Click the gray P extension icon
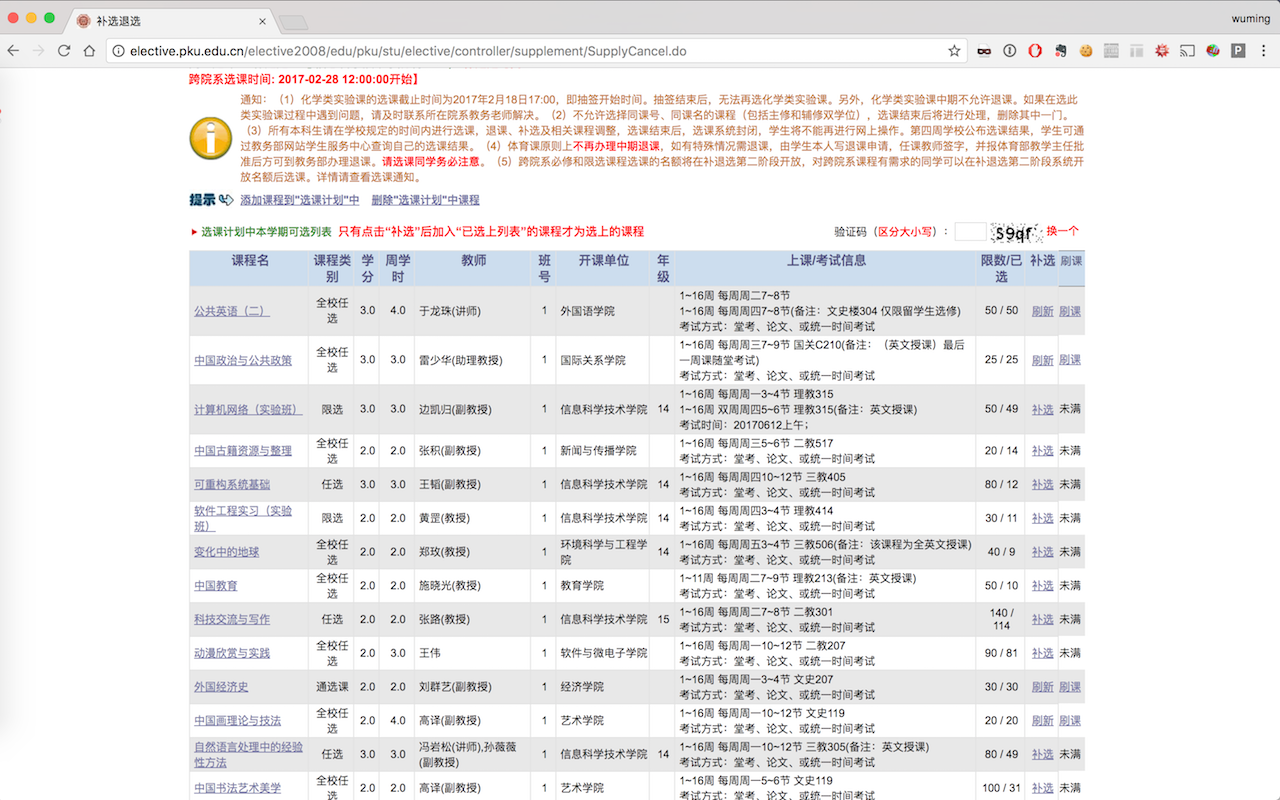This screenshot has height=800, width=1280. 1238,51
